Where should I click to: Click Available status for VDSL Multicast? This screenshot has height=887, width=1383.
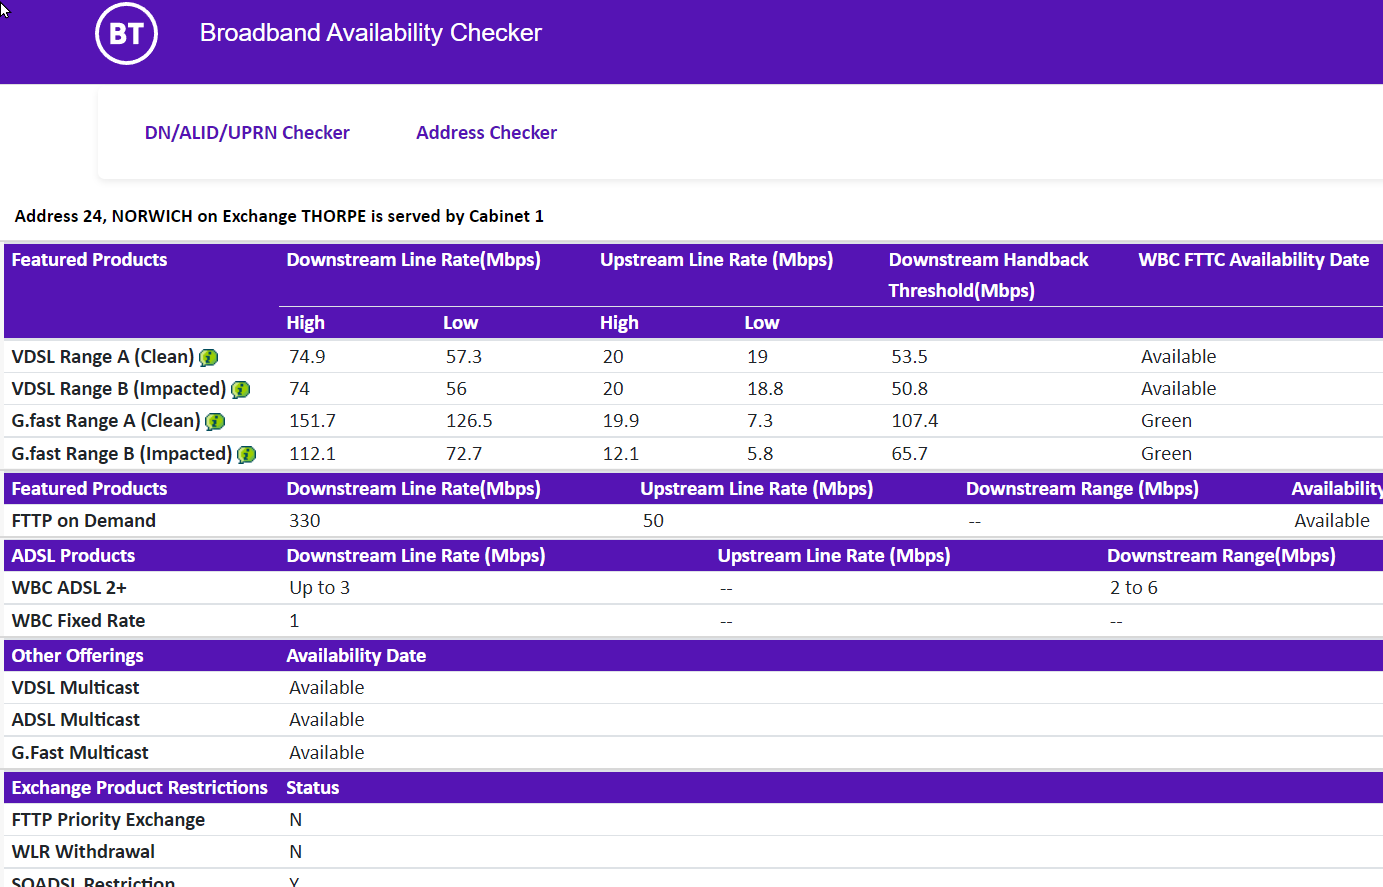pyautogui.click(x=327, y=688)
